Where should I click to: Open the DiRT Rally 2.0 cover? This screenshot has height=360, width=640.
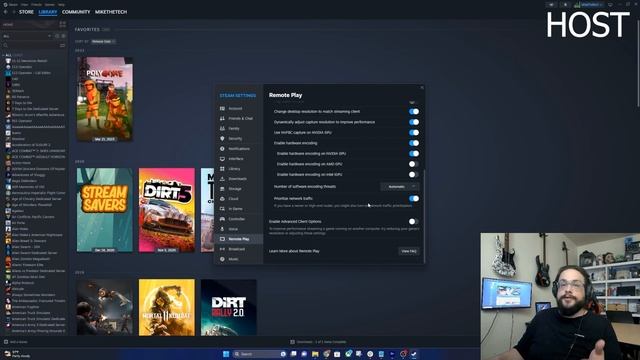(x=229, y=308)
